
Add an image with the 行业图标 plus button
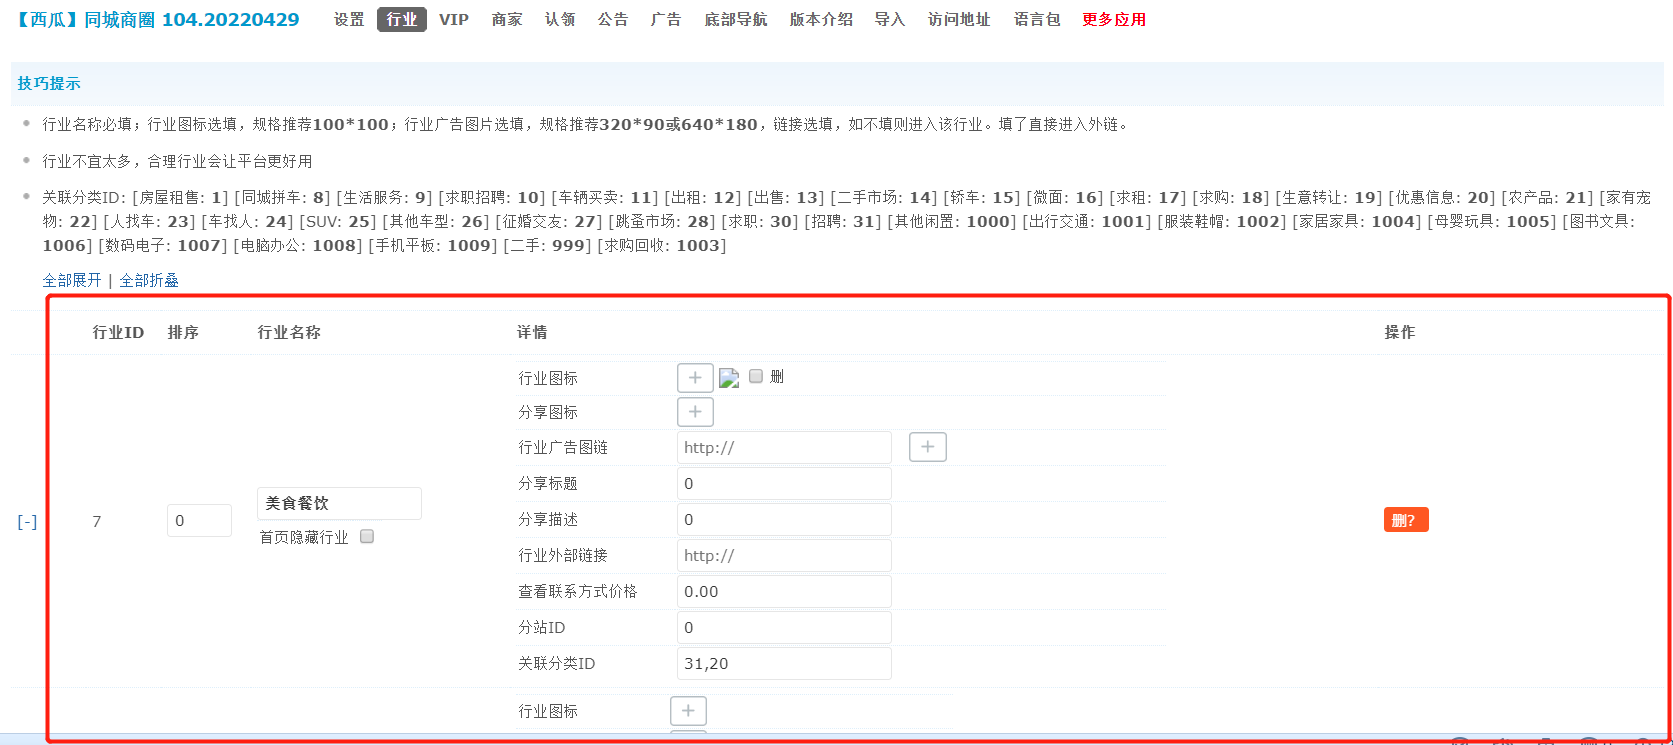(695, 378)
